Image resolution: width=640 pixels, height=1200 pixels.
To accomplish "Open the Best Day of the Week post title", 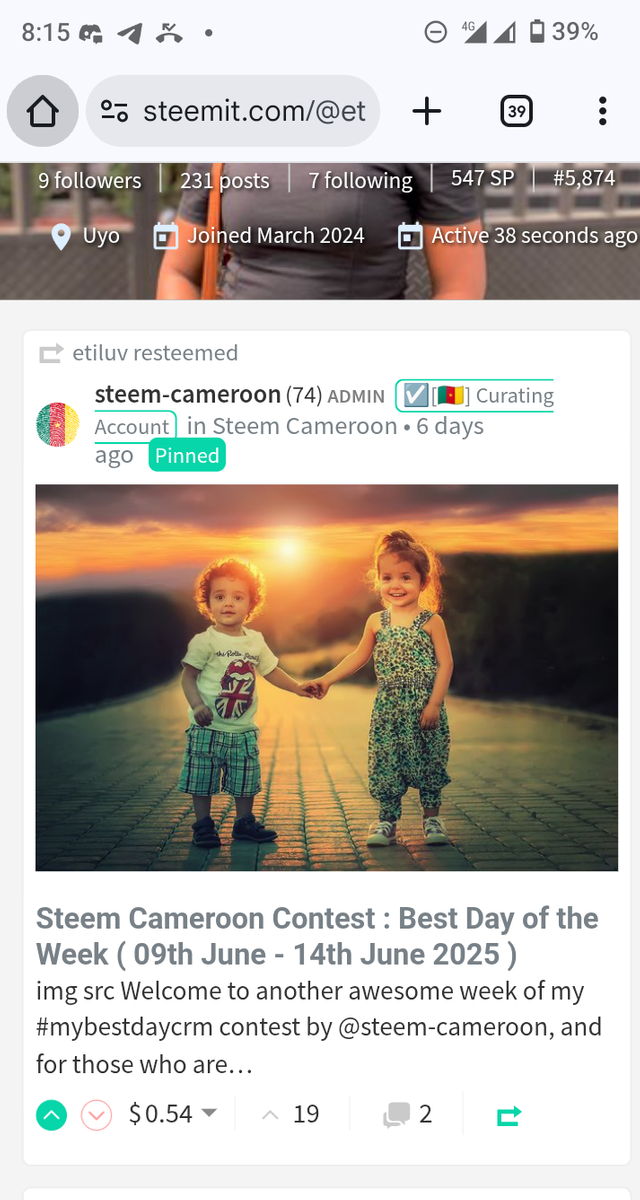I will 317,936.
